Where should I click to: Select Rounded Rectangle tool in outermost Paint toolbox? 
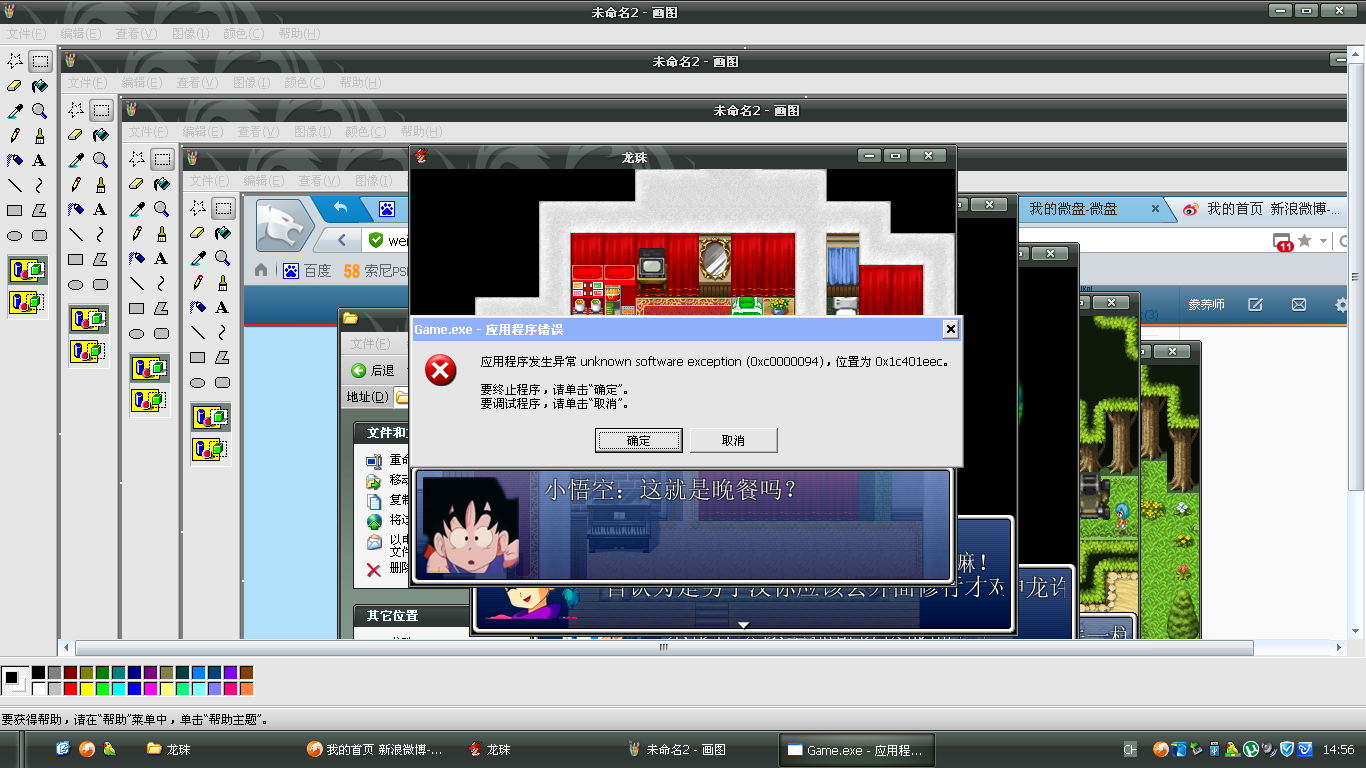point(40,235)
